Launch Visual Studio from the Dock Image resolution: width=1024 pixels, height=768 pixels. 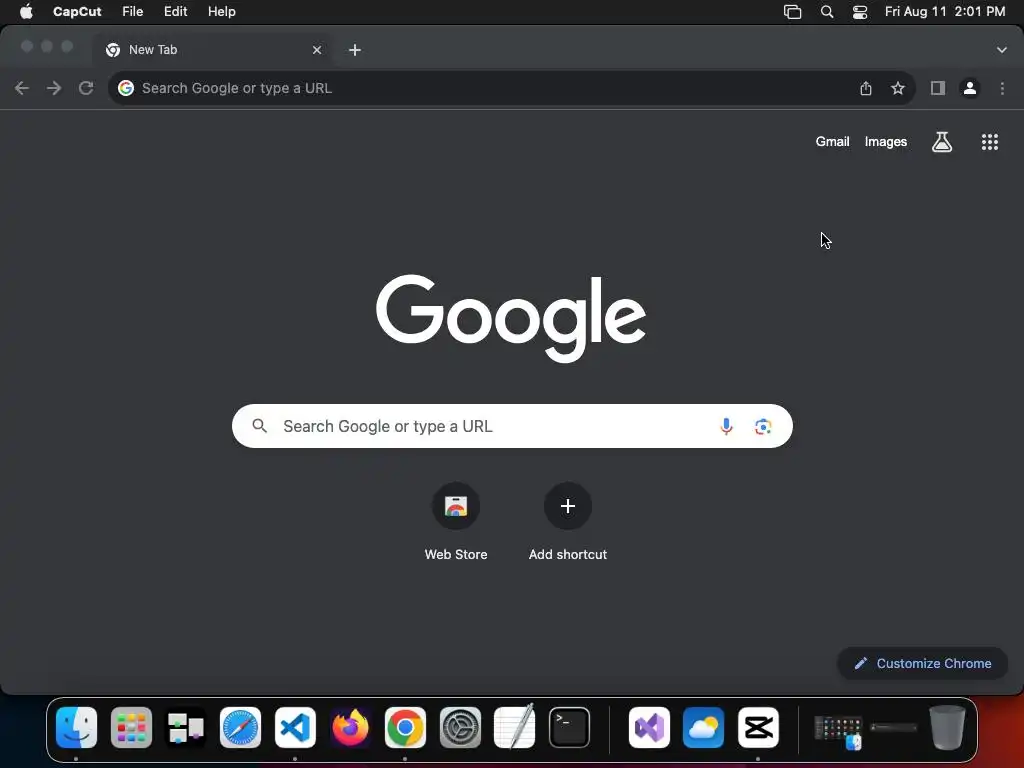649,728
